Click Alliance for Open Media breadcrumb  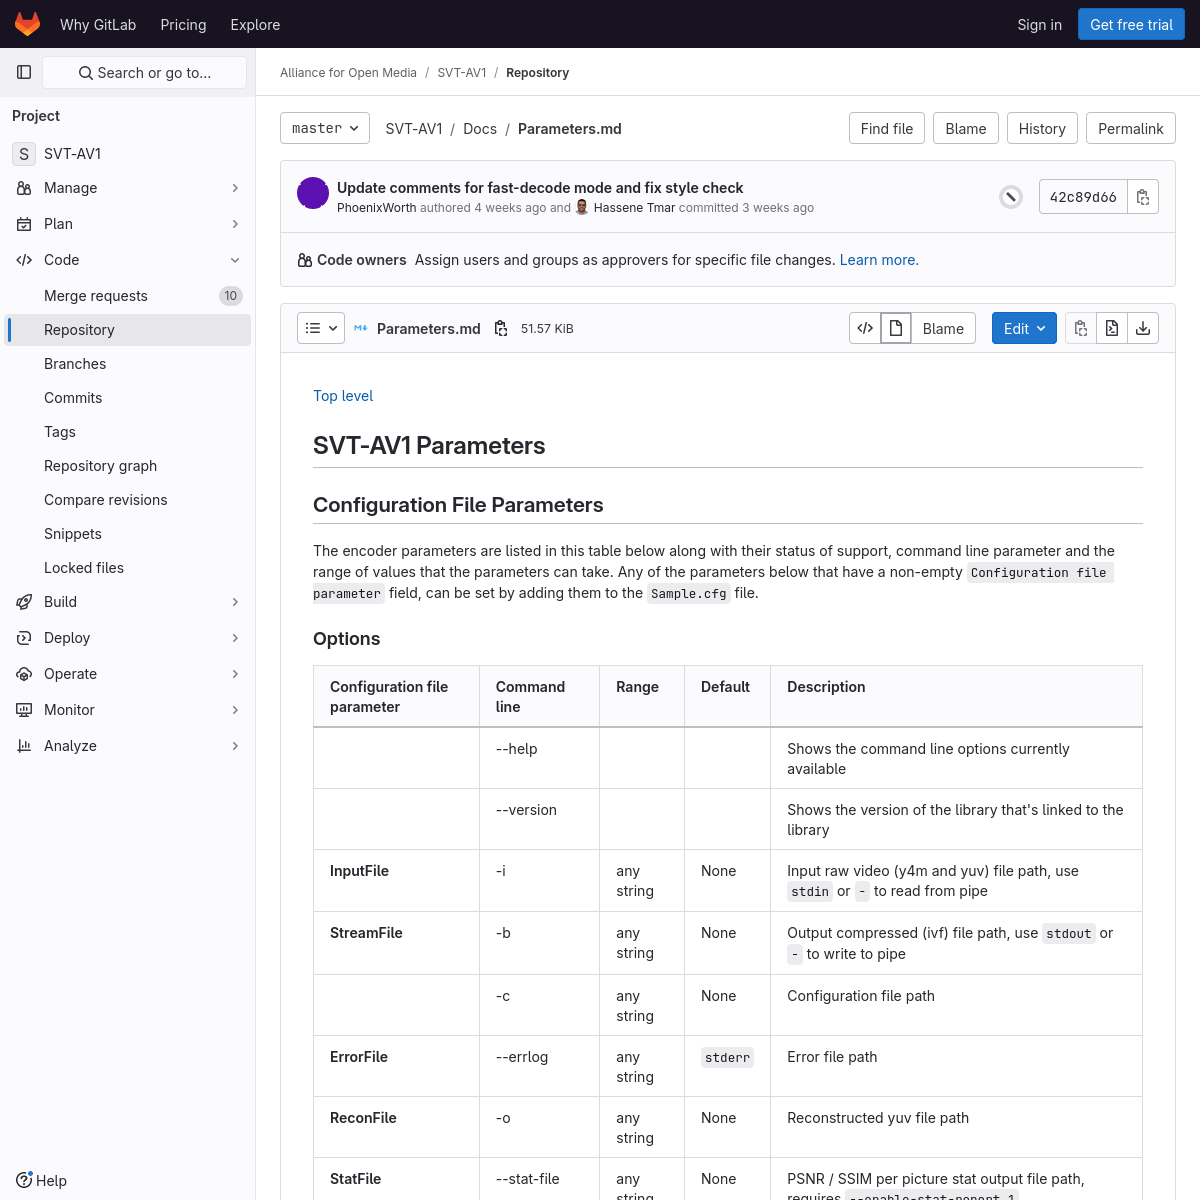[x=348, y=73]
